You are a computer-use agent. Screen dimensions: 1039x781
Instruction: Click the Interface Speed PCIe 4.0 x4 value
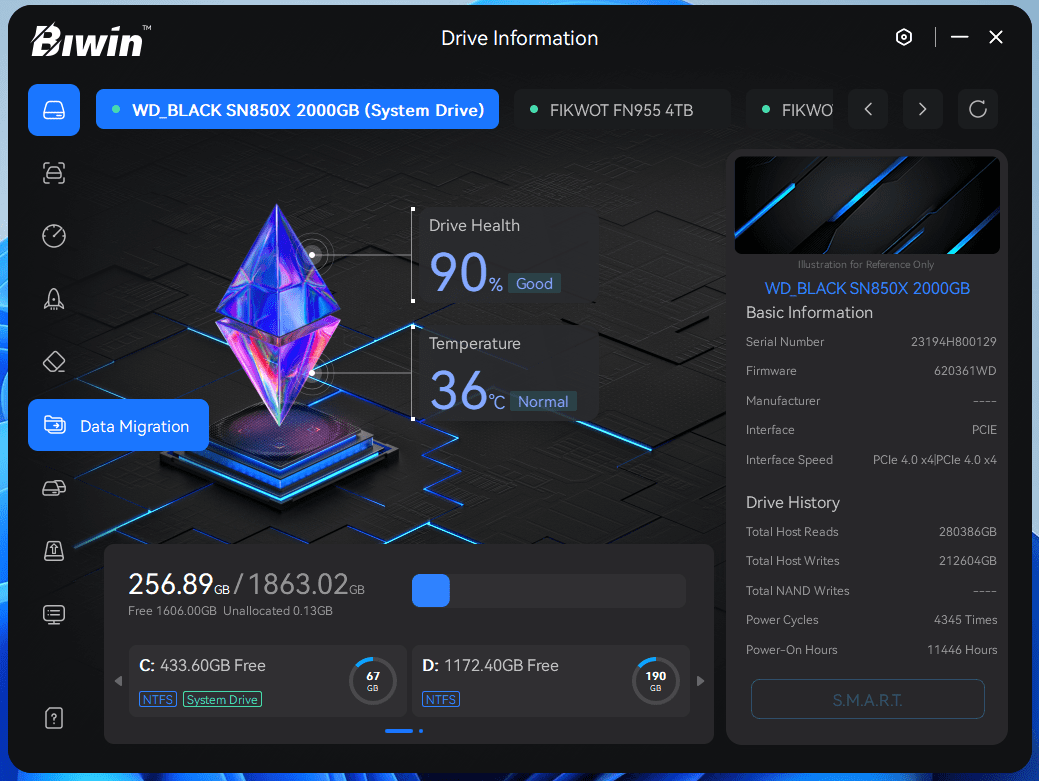pyautogui.click(x=934, y=460)
